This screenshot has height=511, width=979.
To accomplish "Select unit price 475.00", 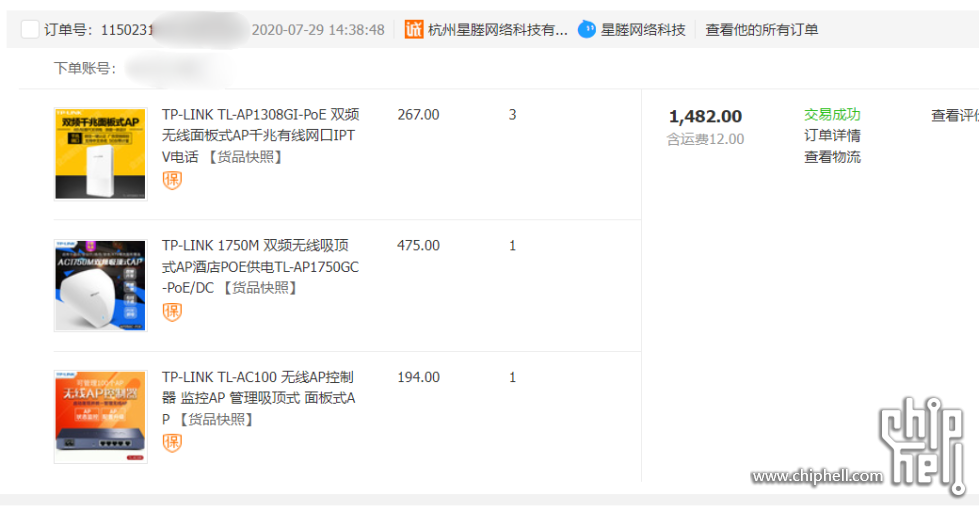I will coord(418,246).
